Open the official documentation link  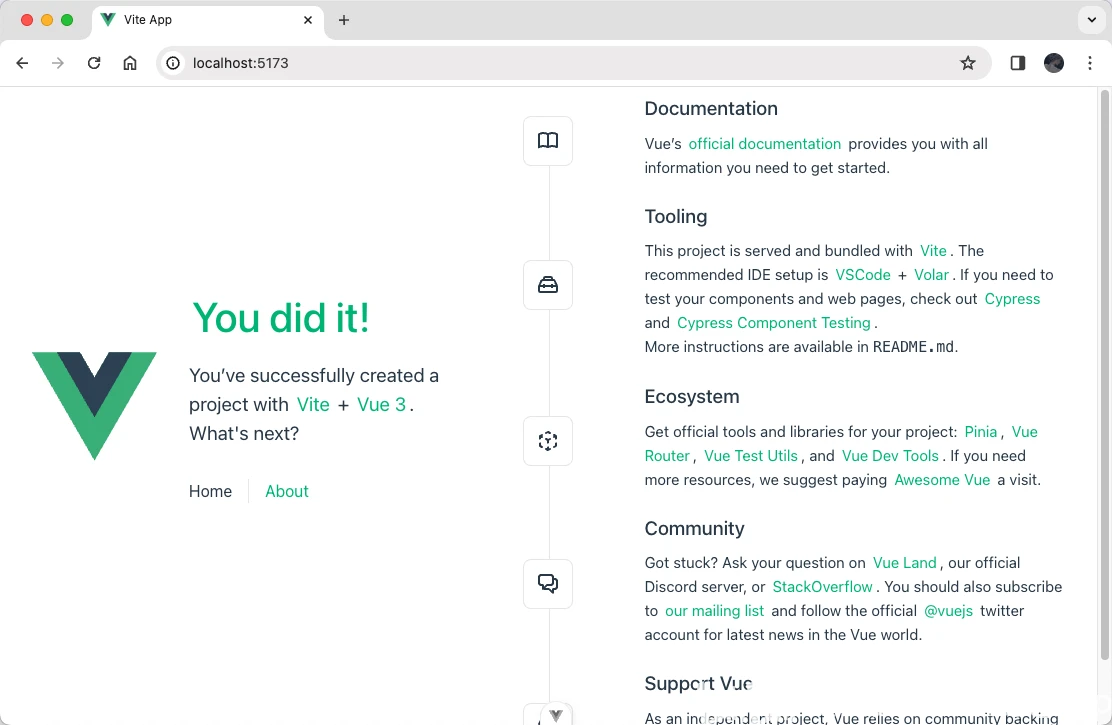tap(765, 144)
